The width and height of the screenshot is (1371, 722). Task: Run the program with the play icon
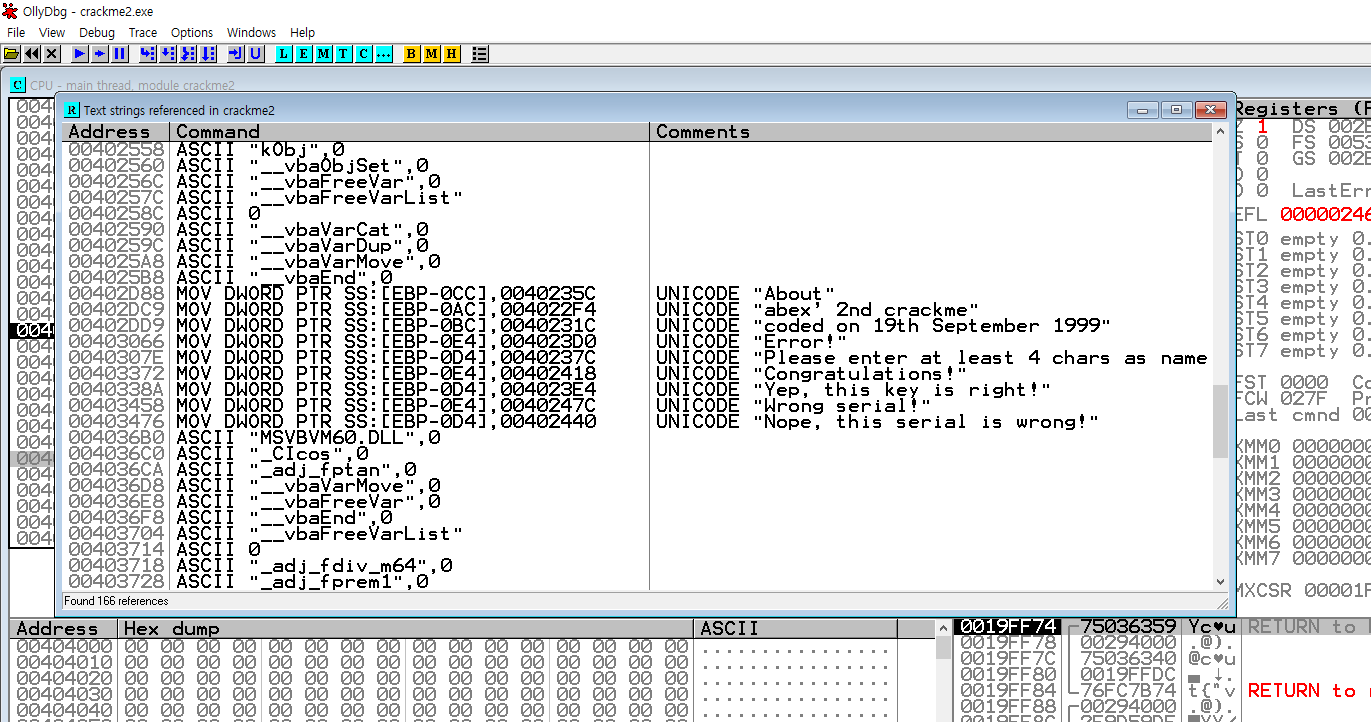point(80,53)
